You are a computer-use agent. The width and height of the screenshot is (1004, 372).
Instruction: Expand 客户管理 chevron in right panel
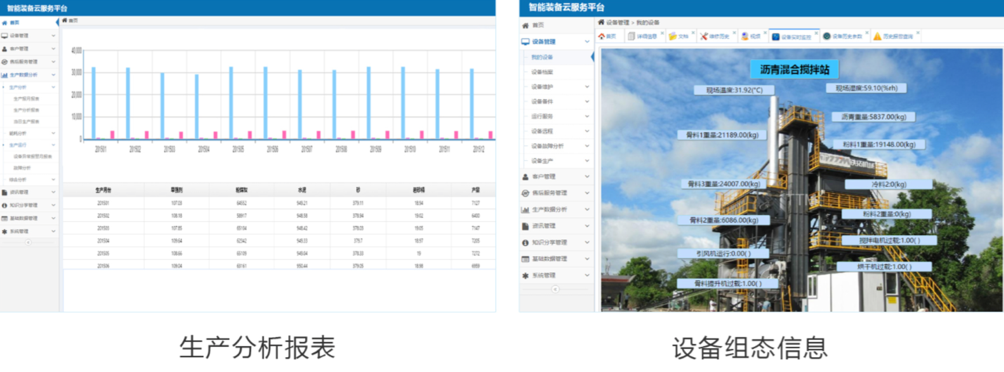tap(587, 176)
